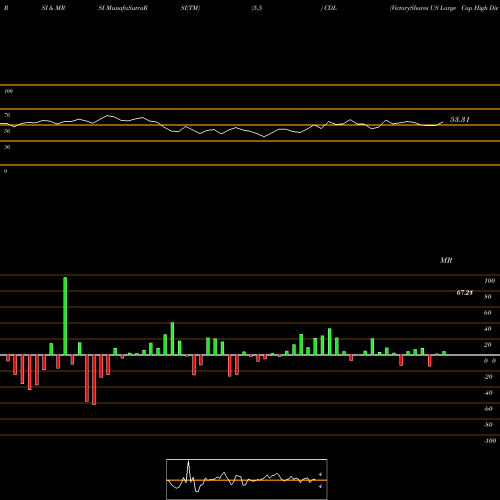
Task: Click the ') CDL' header text
Action: pos(329,8)
